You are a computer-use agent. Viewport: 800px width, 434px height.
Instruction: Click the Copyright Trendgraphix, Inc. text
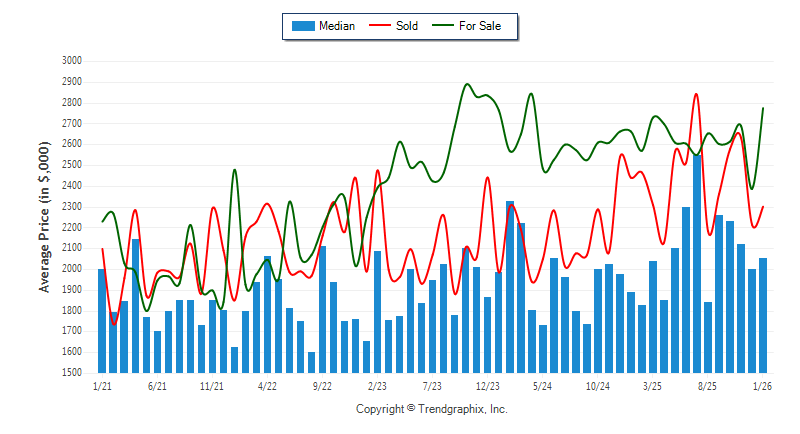click(x=431, y=409)
